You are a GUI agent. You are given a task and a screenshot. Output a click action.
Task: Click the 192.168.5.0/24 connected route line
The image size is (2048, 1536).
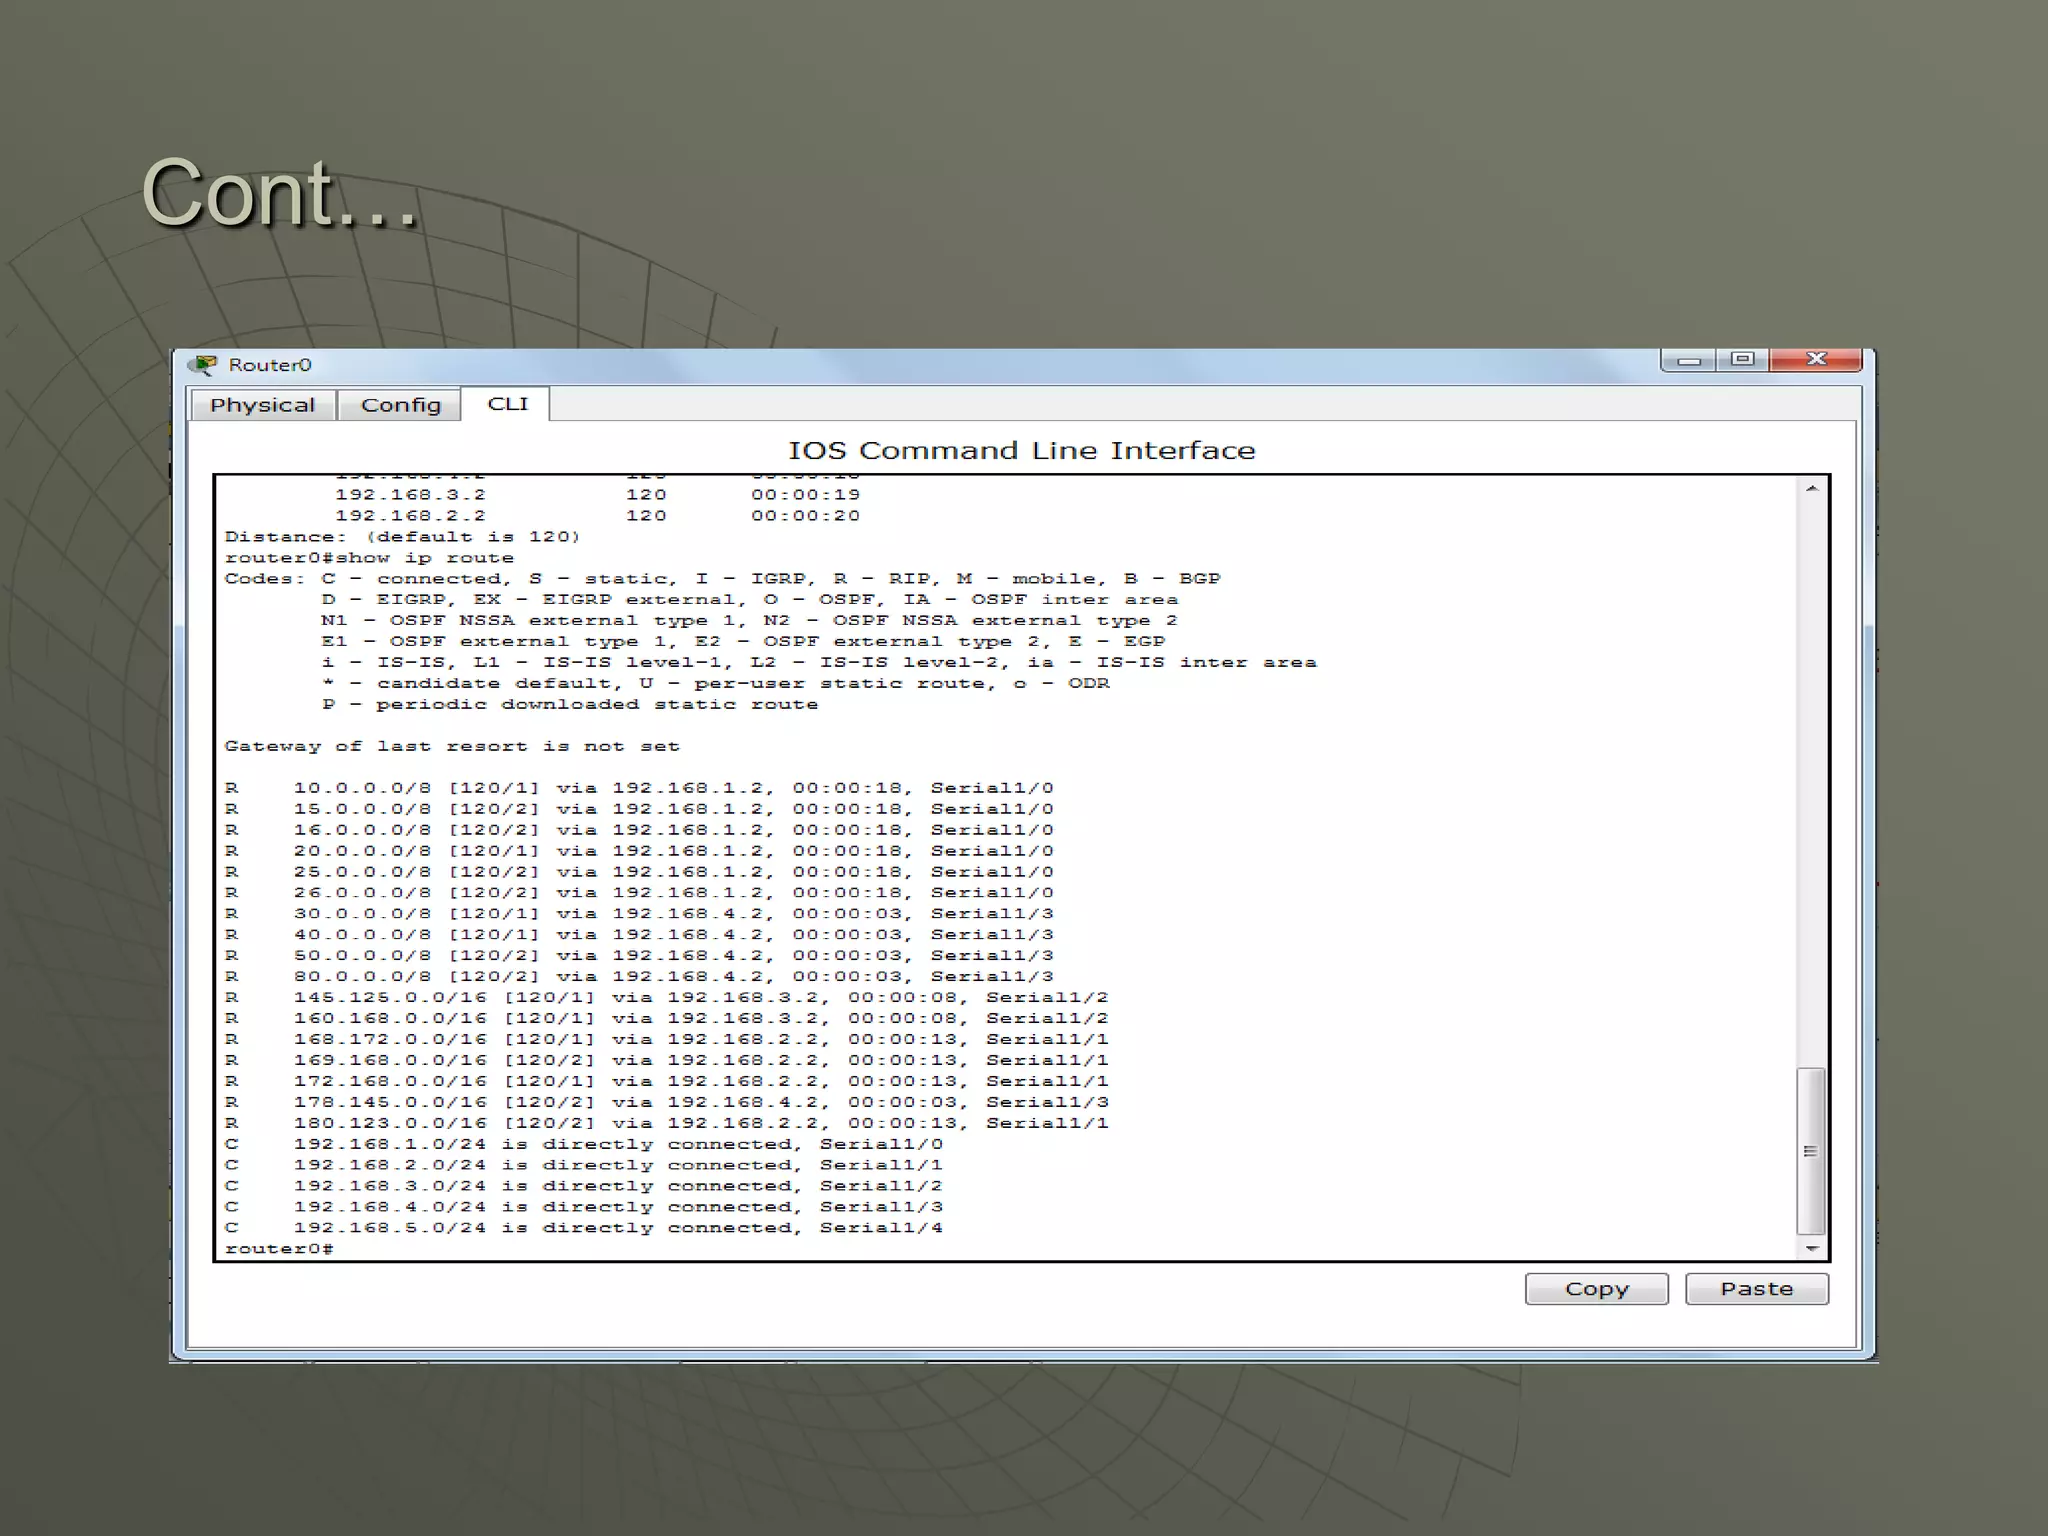[x=583, y=1228]
